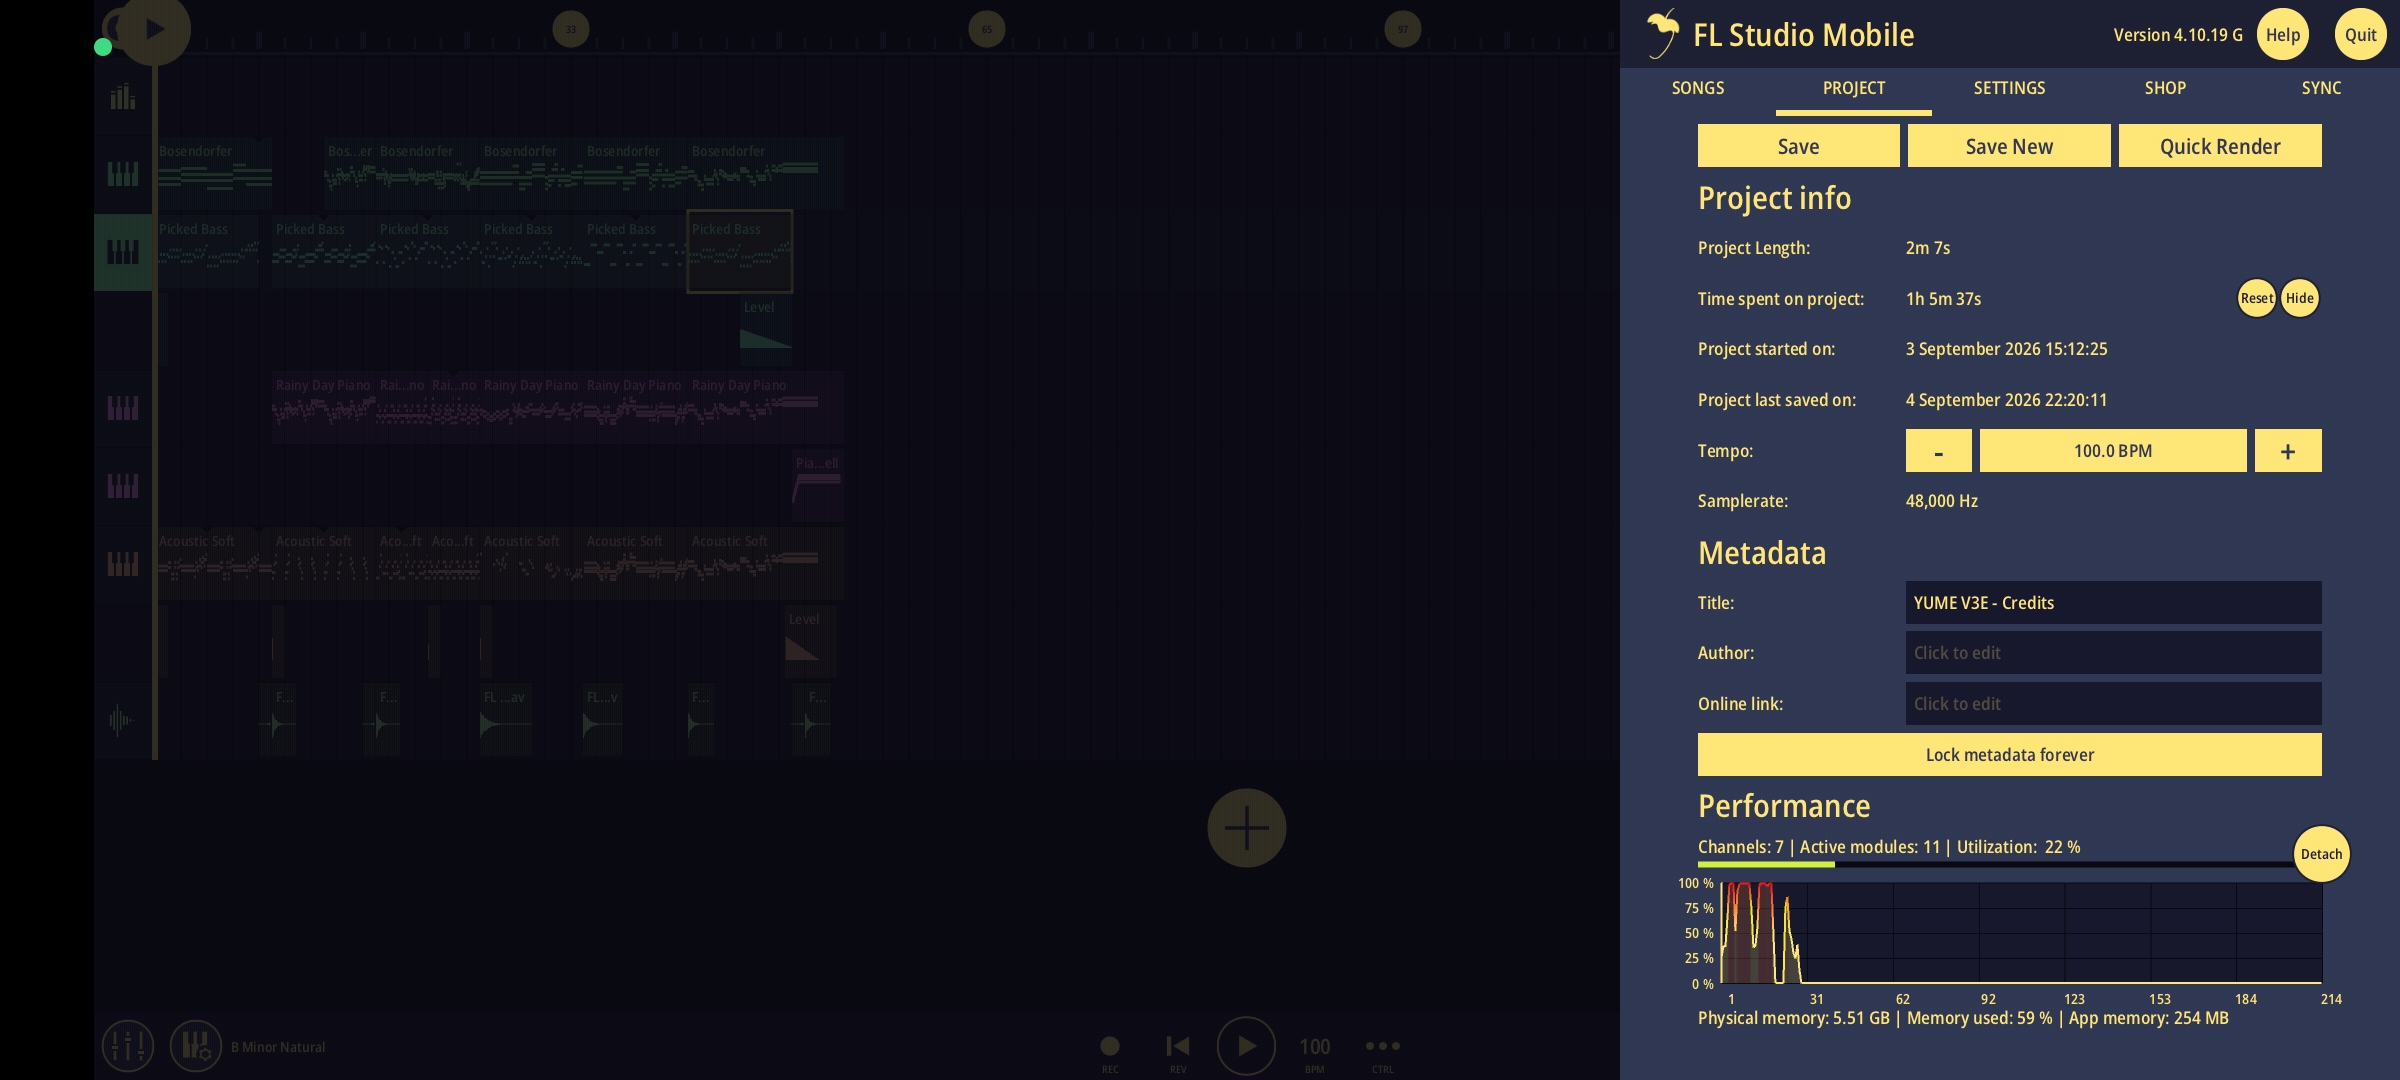2400x1080 pixels.
Task: Click the Quick Render button
Action: [2220, 146]
